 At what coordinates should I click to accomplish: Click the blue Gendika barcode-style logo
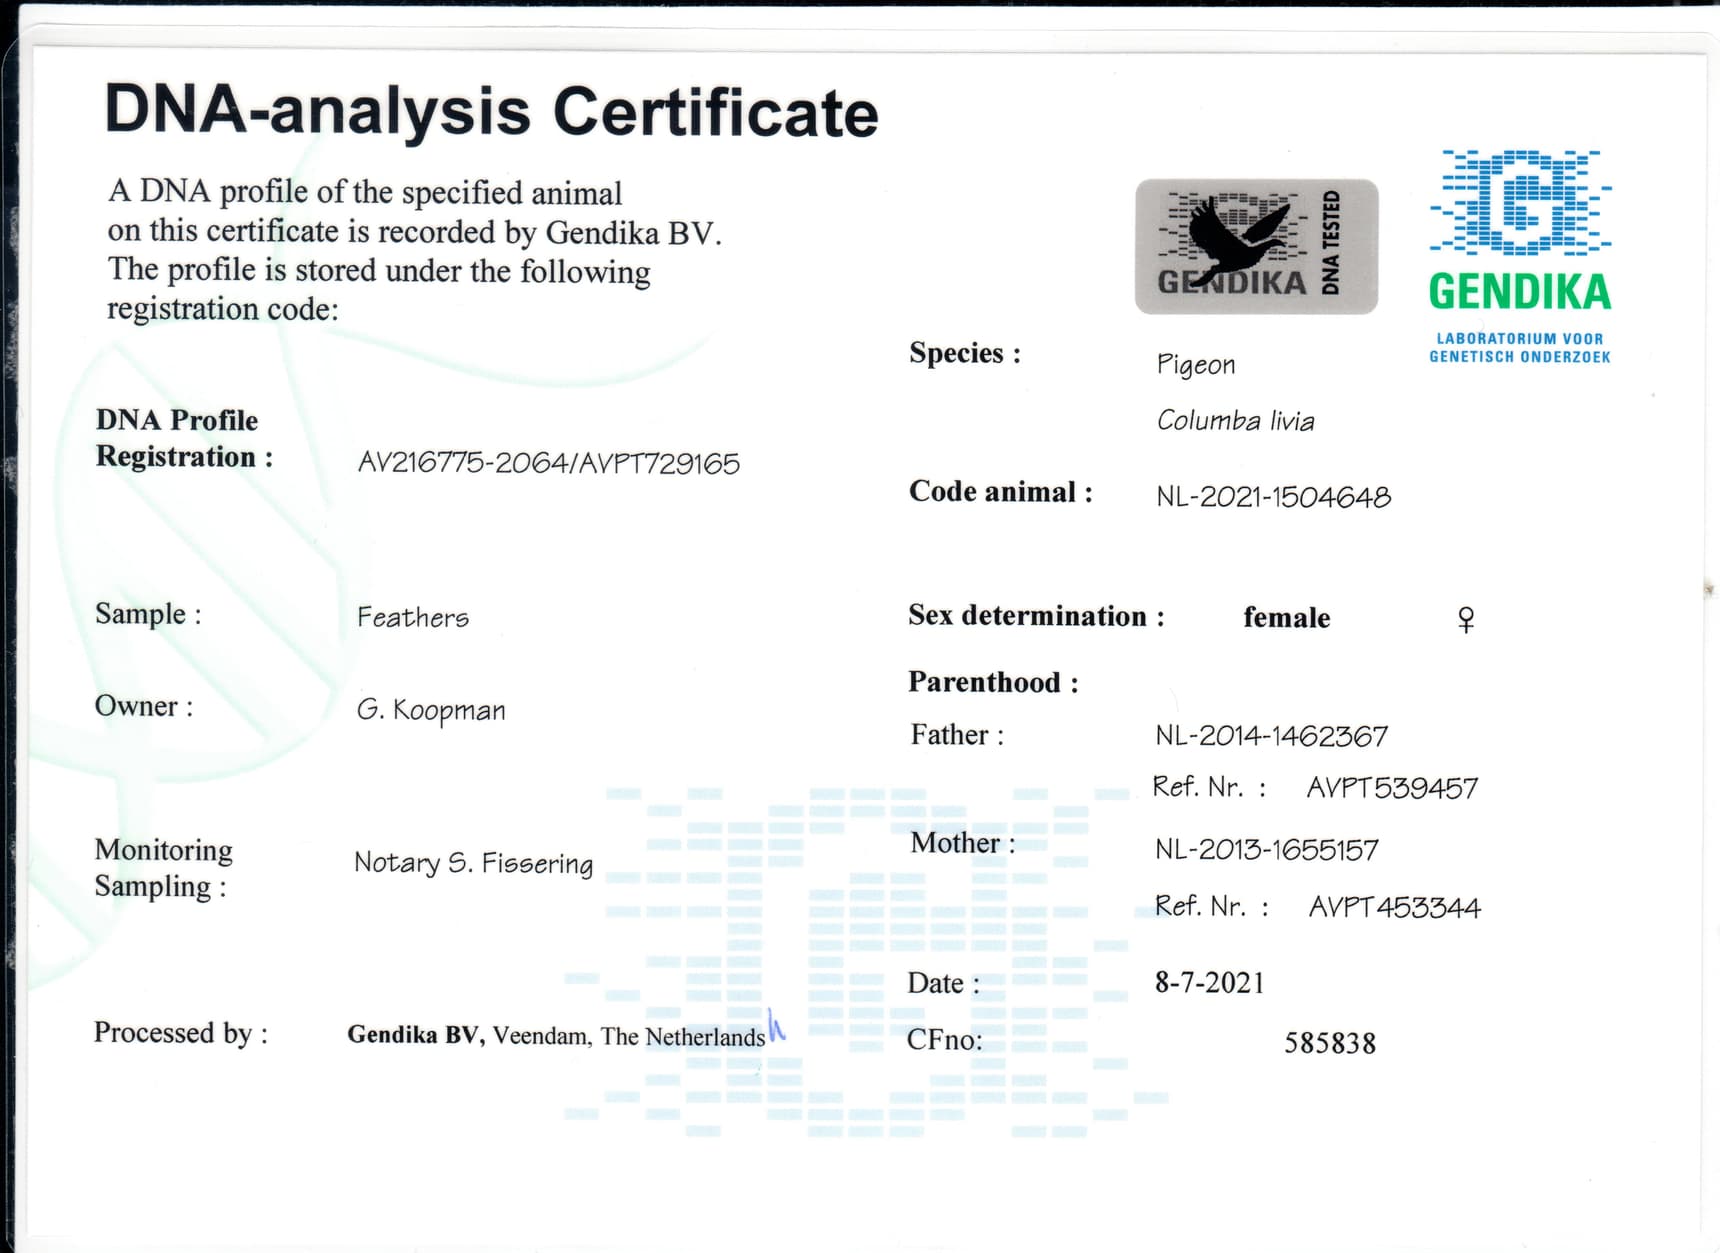pyautogui.click(x=1519, y=203)
